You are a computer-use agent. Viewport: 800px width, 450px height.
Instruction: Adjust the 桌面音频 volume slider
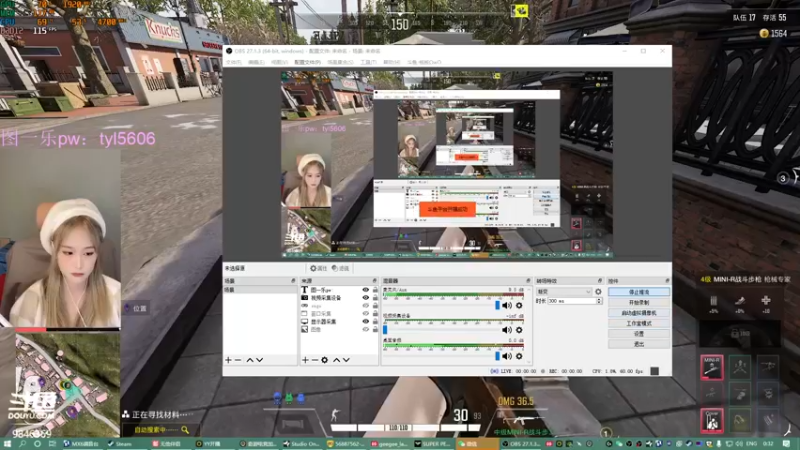coord(497,356)
